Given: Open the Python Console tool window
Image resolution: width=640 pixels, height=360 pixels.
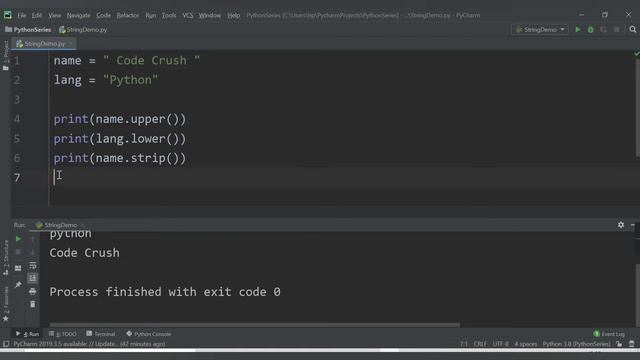Looking at the screenshot, I should tap(149, 334).
